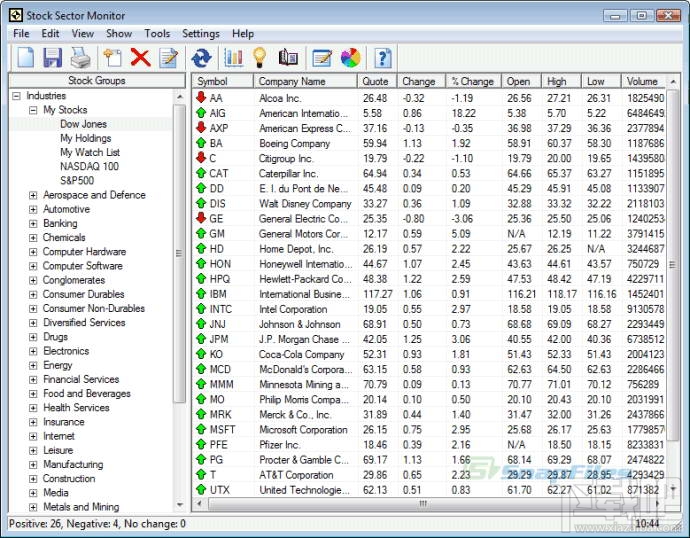Viewport: 690px width, 538px height.
Task: Select NASDAQ 100 in the tree
Action: tap(89, 166)
